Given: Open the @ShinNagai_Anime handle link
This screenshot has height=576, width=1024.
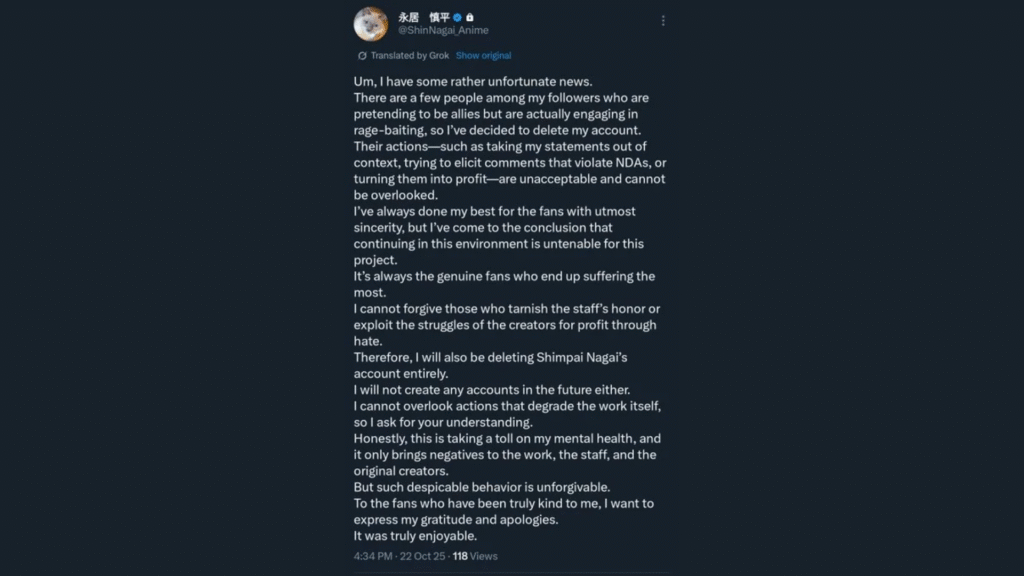Looking at the screenshot, I should coord(444,31).
